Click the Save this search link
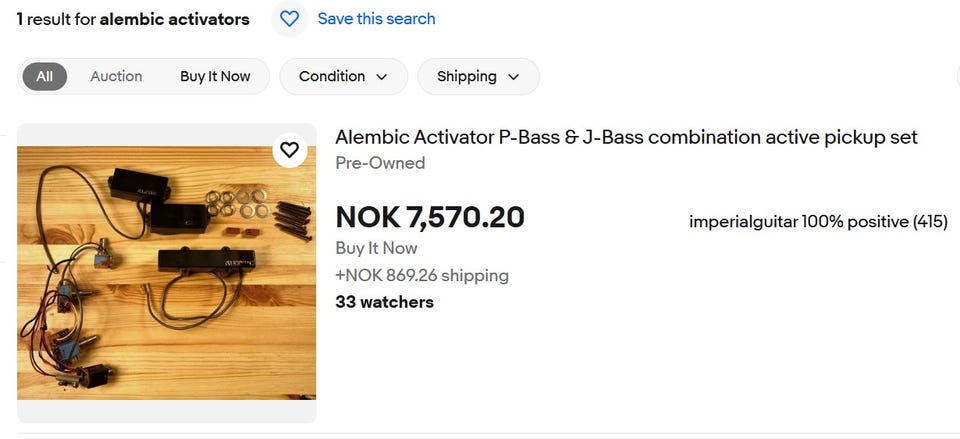The width and height of the screenshot is (960, 439). click(x=376, y=19)
